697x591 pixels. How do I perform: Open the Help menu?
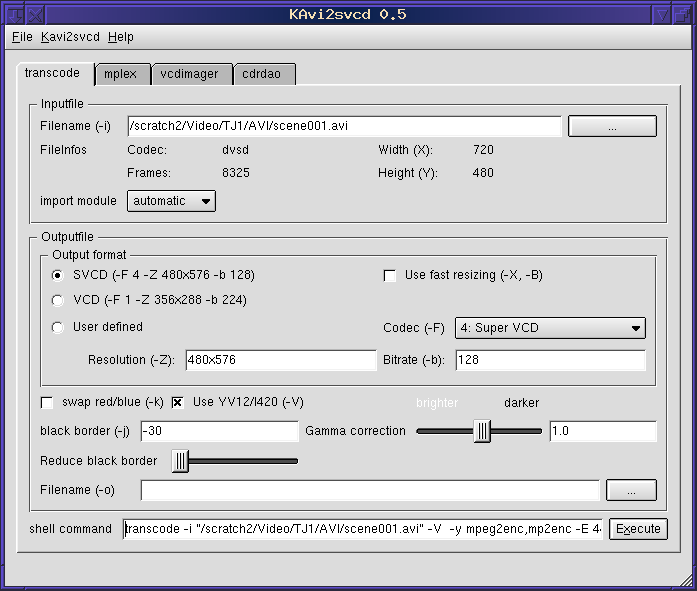tap(120, 37)
